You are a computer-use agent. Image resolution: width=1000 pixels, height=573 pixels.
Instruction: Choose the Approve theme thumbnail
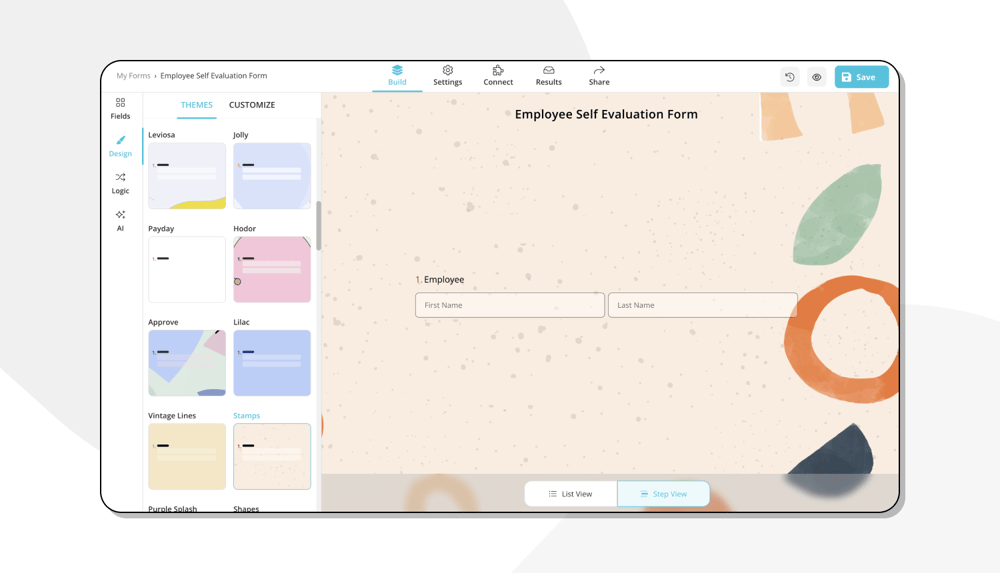click(x=187, y=363)
